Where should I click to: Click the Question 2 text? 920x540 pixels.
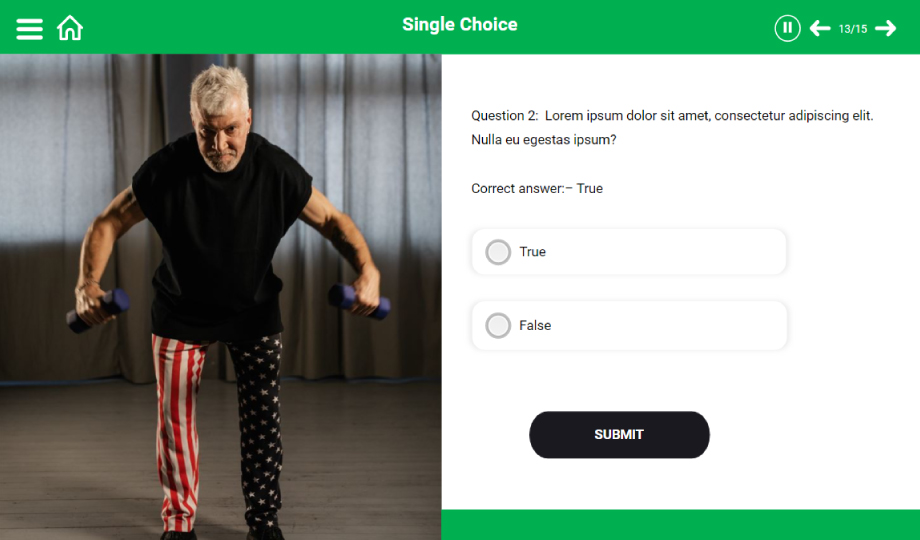(672, 127)
